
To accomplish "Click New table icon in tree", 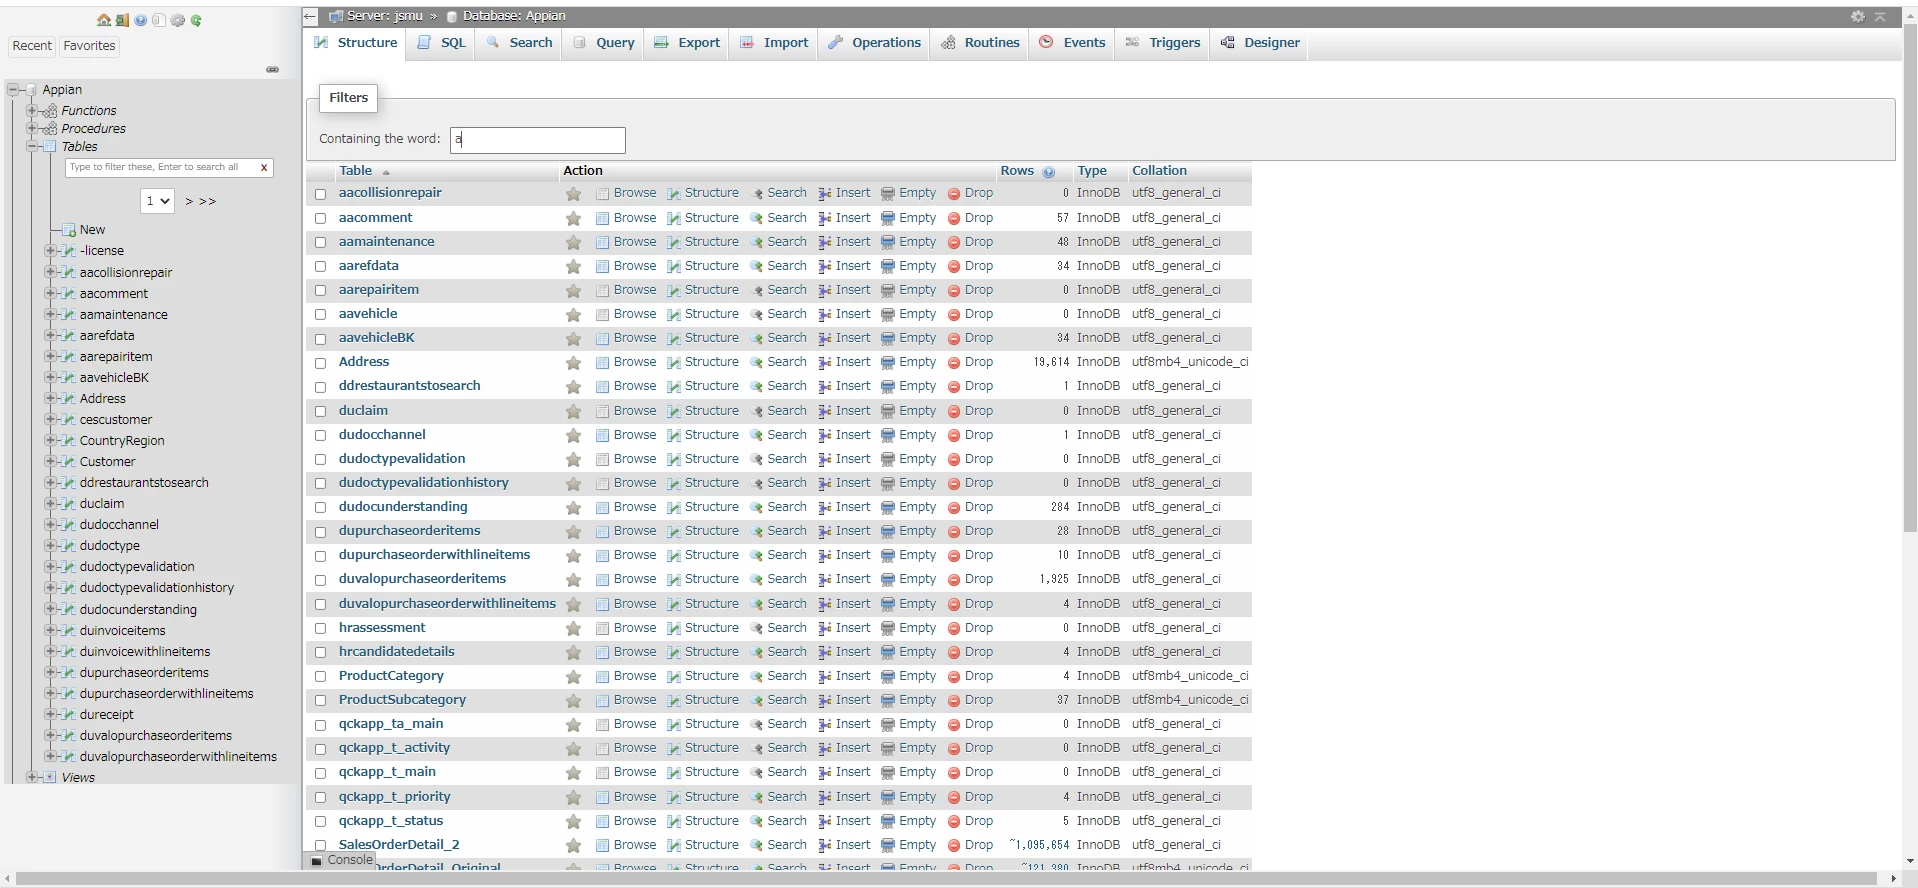I will pyautogui.click(x=68, y=230).
